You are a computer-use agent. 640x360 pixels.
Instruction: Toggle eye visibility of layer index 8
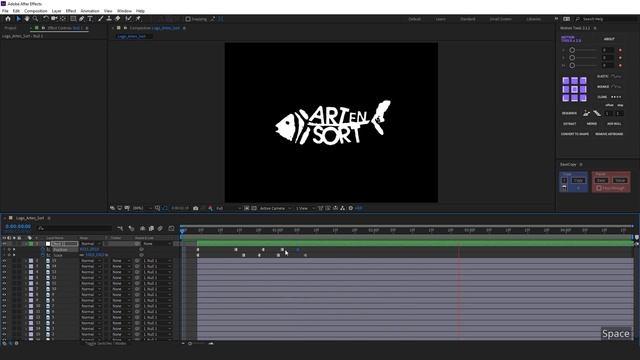pyautogui.click(x=4, y=294)
